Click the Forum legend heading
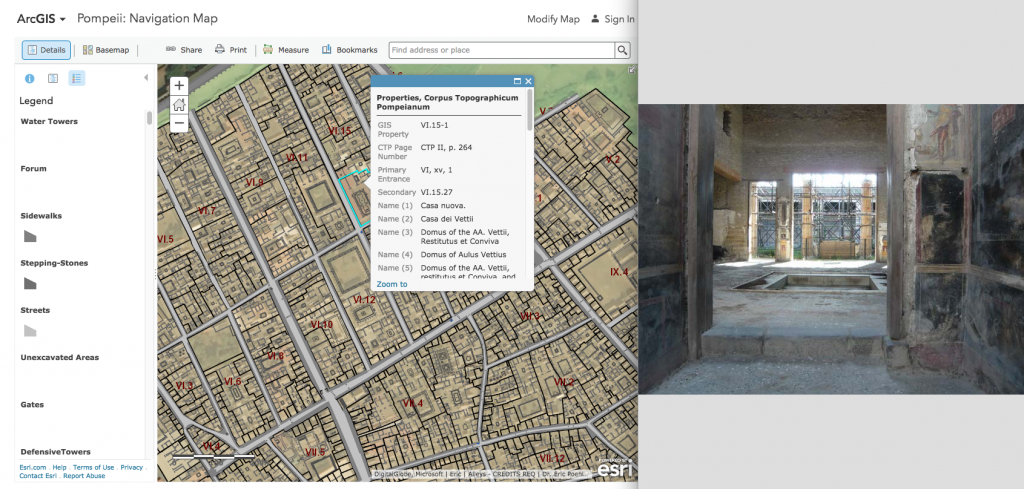The image size is (1024, 489). pyautogui.click(x=33, y=168)
